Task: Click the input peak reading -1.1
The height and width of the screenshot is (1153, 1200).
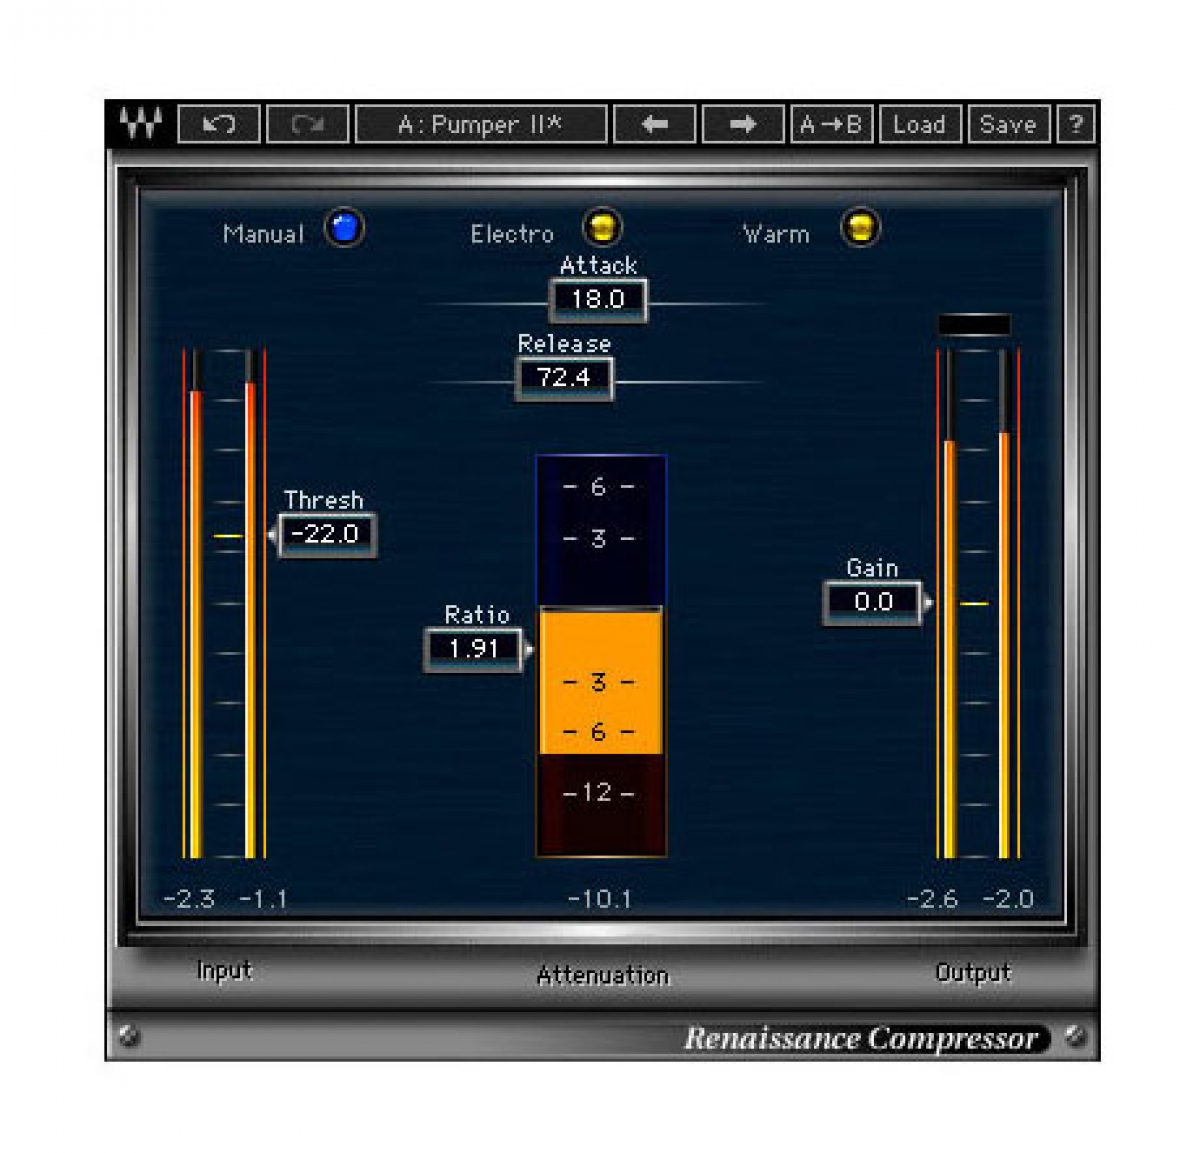Action: [x=263, y=899]
